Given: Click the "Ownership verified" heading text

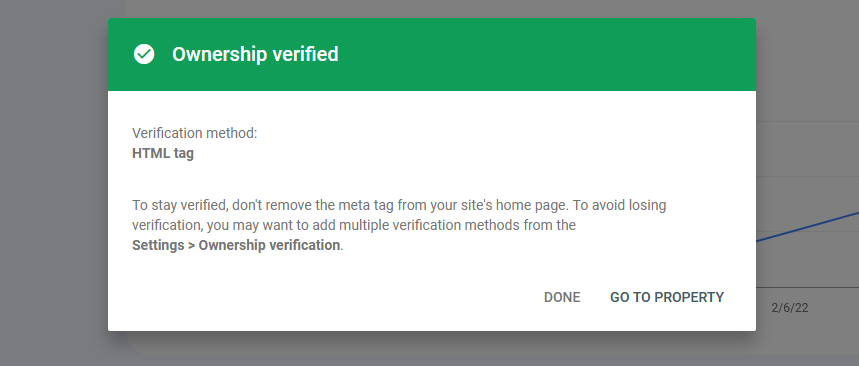Looking at the screenshot, I should point(255,54).
